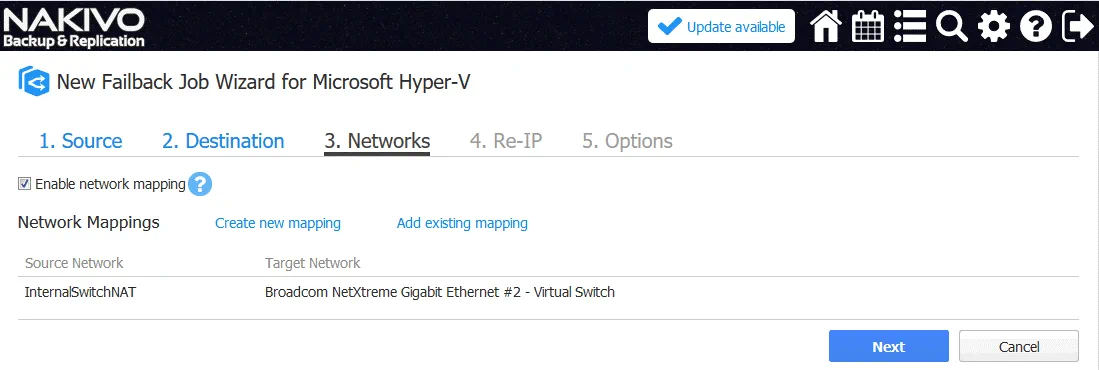Open settings gear icon
This screenshot has height=370, width=1099.
coord(994,27)
